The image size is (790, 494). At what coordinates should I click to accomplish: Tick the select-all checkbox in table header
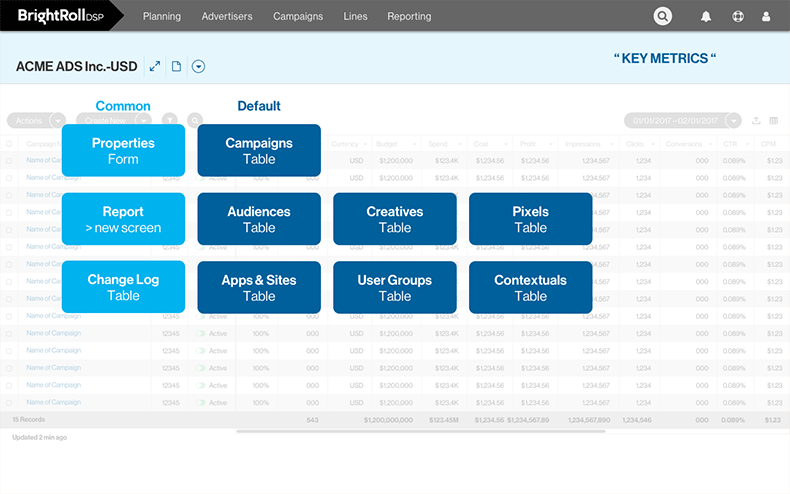[9, 144]
